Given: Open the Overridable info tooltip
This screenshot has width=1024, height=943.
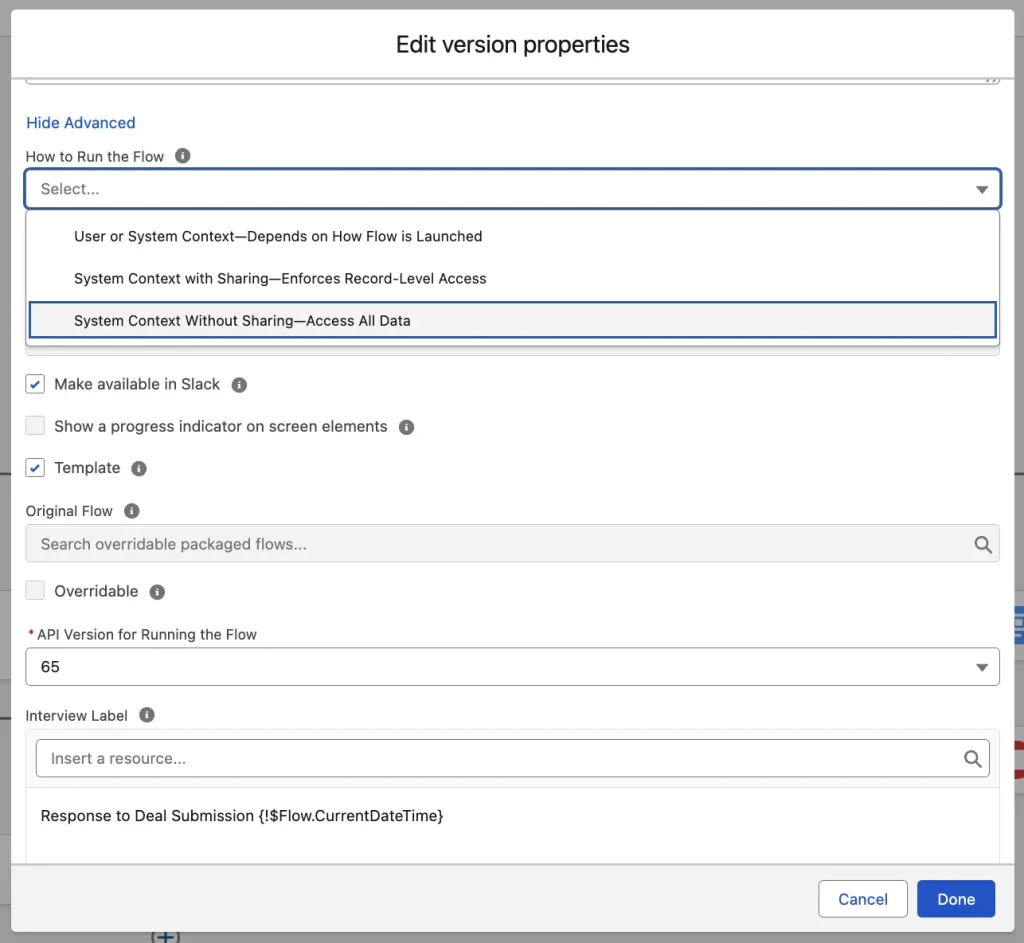Looking at the screenshot, I should coord(157,592).
